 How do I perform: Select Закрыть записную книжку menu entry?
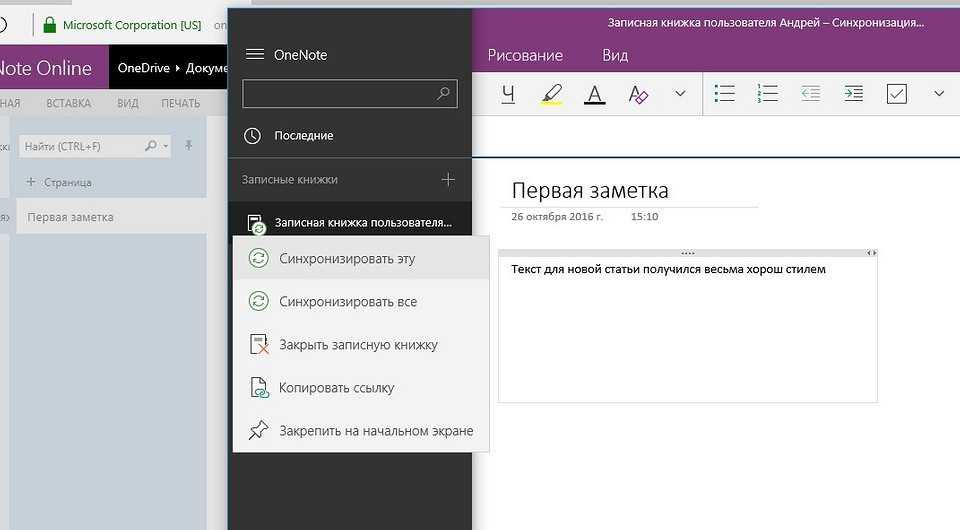click(358, 345)
